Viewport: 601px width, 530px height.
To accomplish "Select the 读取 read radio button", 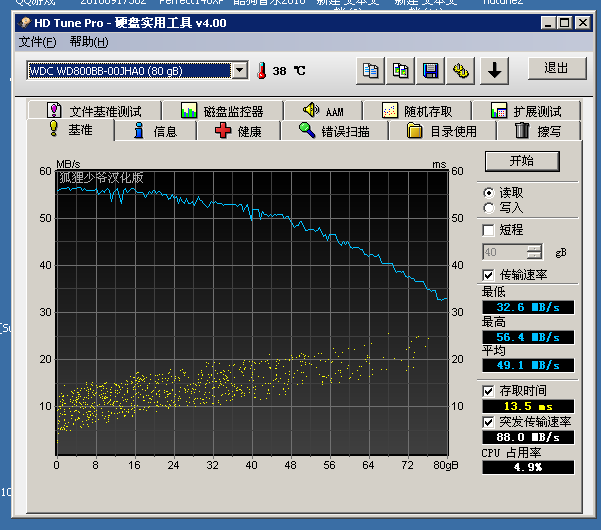I will pyautogui.click(x=488, y=193).
